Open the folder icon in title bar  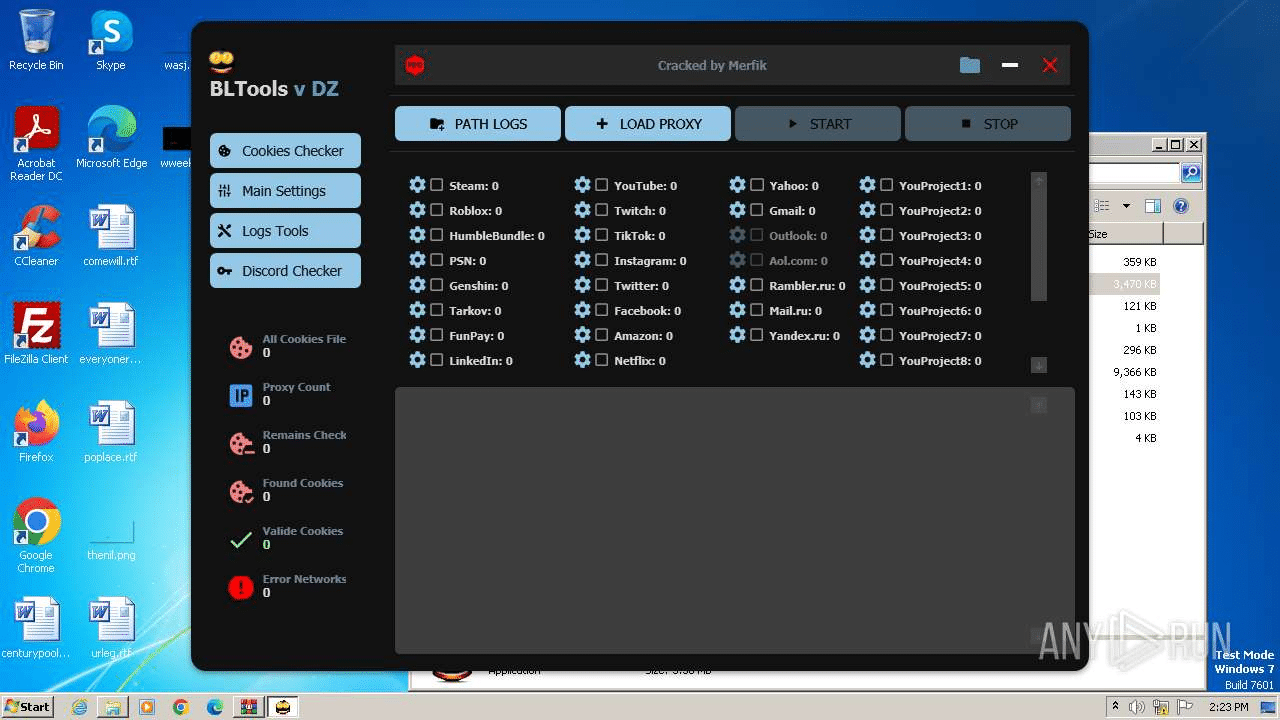coord(970,65)
